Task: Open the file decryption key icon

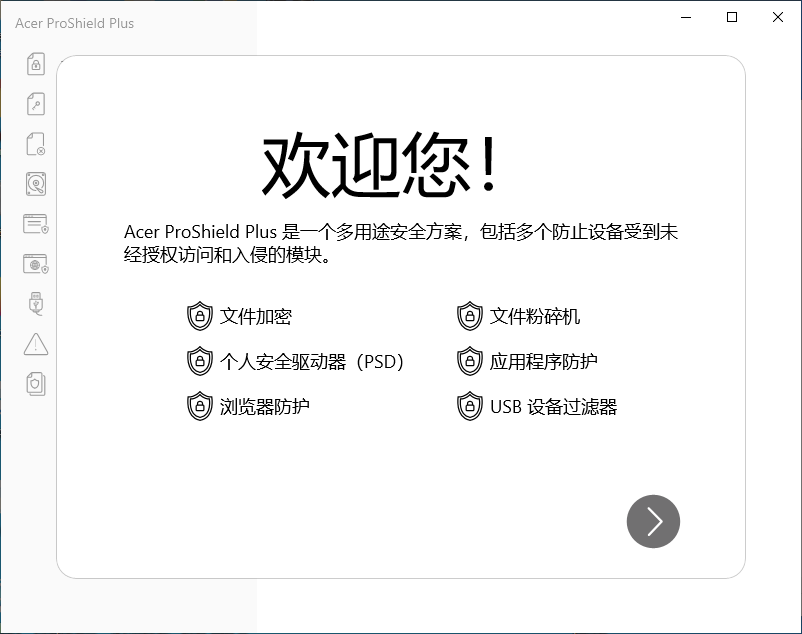Action: tap(35, 103)
